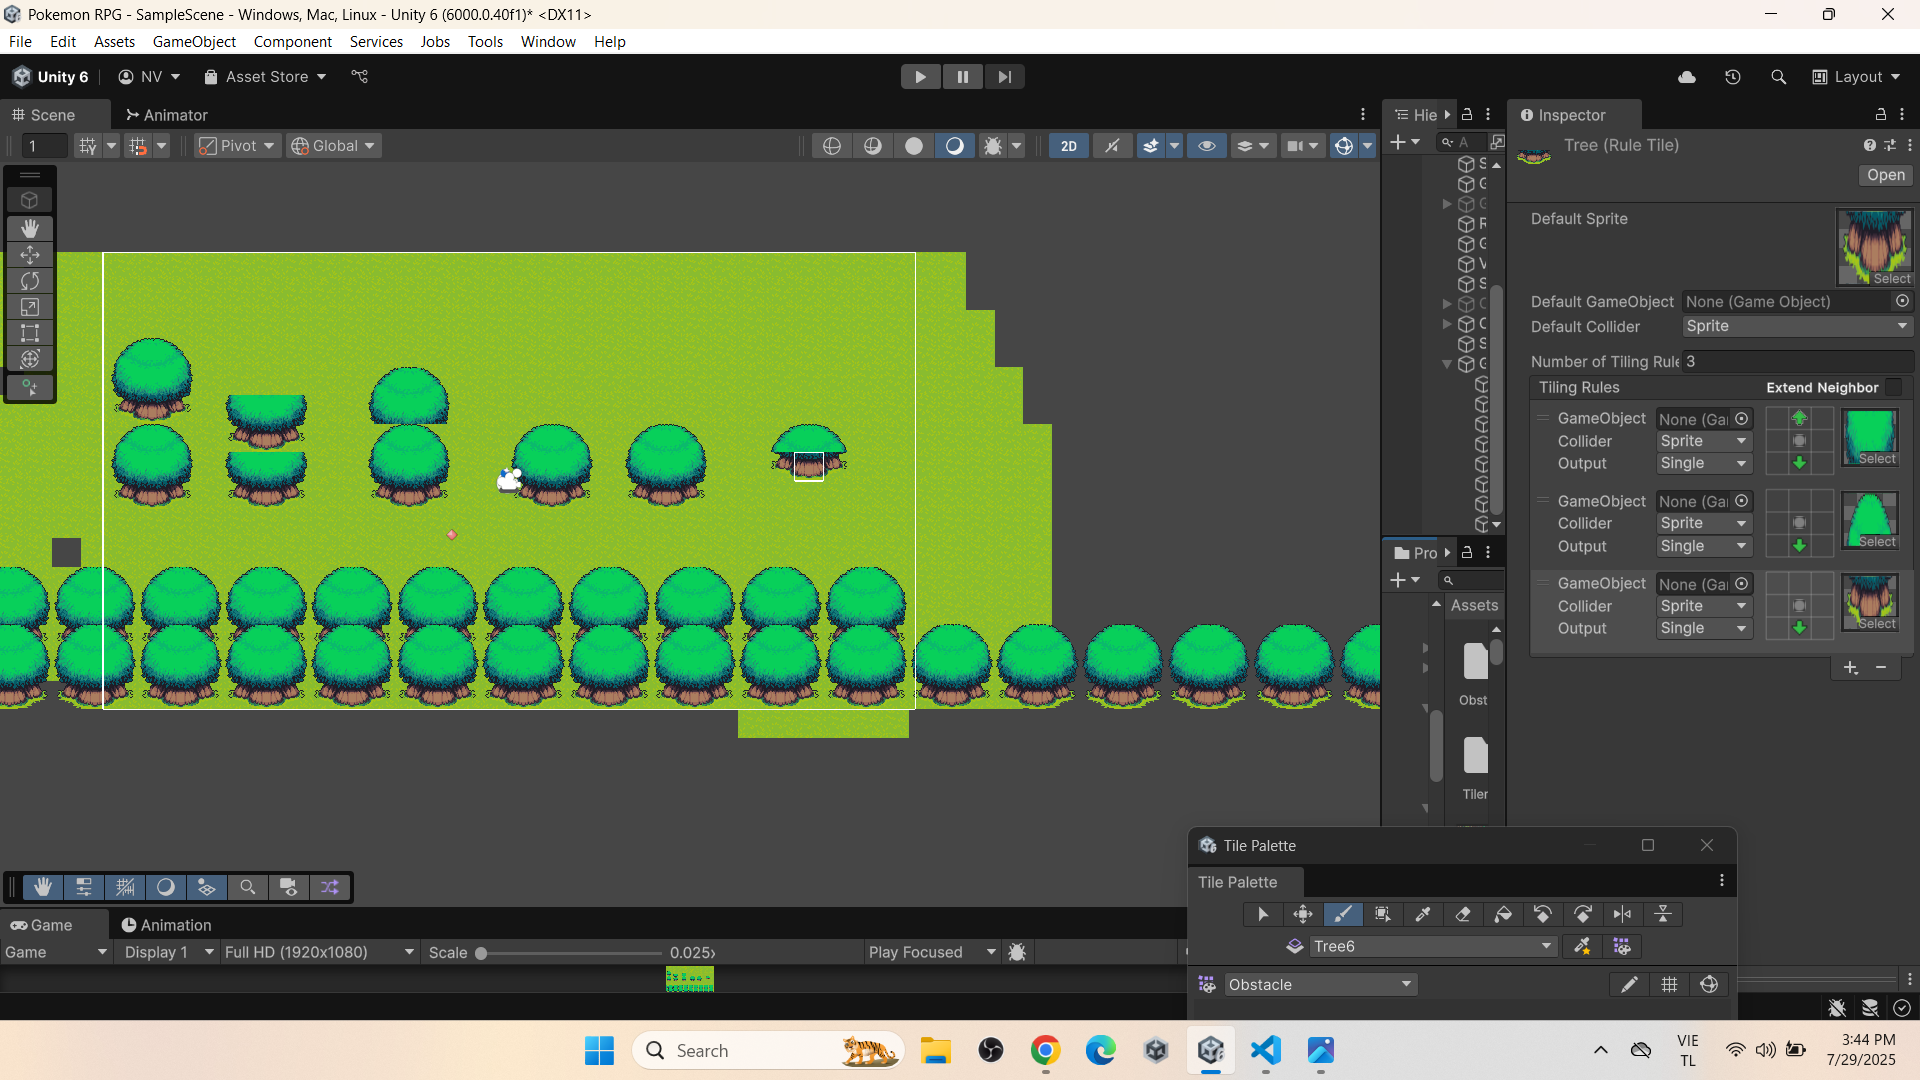Open the Layout dropdown
Image resolution: width=1920 pixels, height=1080 pixels.
coord(1856,77)
